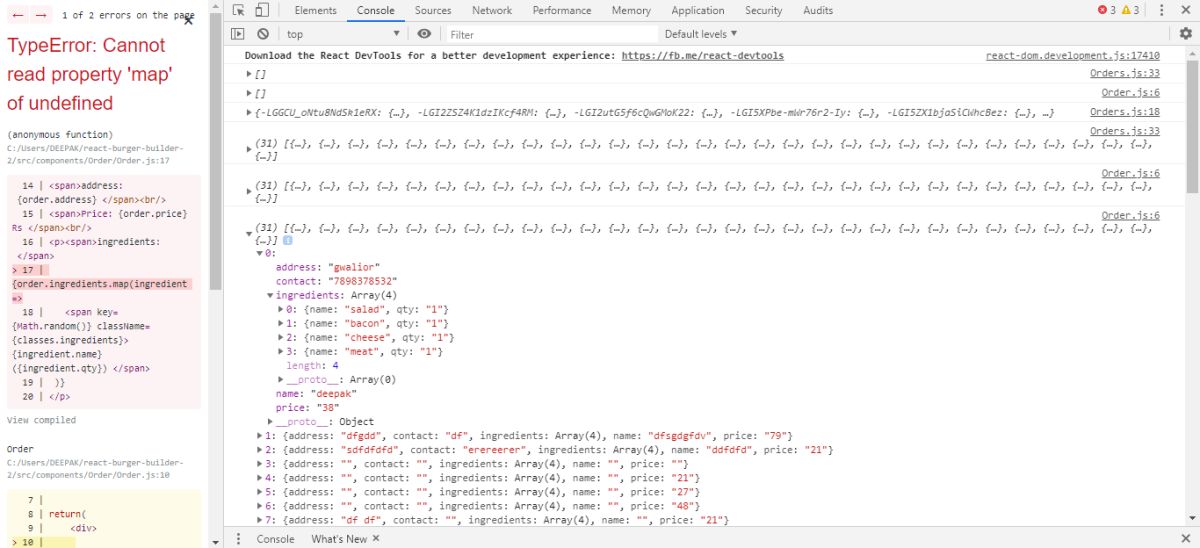1200x548 pixels.
Task: Activate the inspect element picker icon
Action: point(238,10)
